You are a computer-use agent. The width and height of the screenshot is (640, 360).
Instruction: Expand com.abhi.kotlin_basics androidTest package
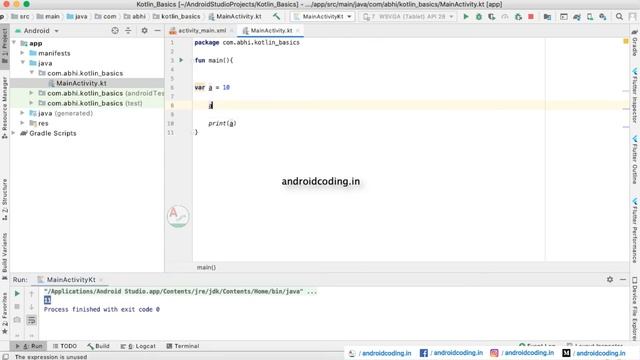32,93
